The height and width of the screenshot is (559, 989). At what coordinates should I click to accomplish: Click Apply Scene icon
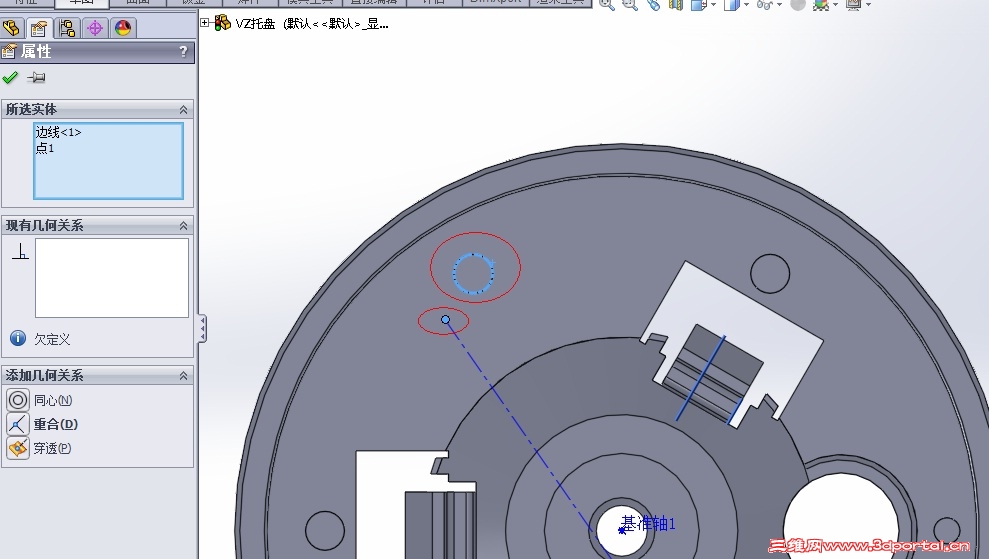click(x=821, y=4)
